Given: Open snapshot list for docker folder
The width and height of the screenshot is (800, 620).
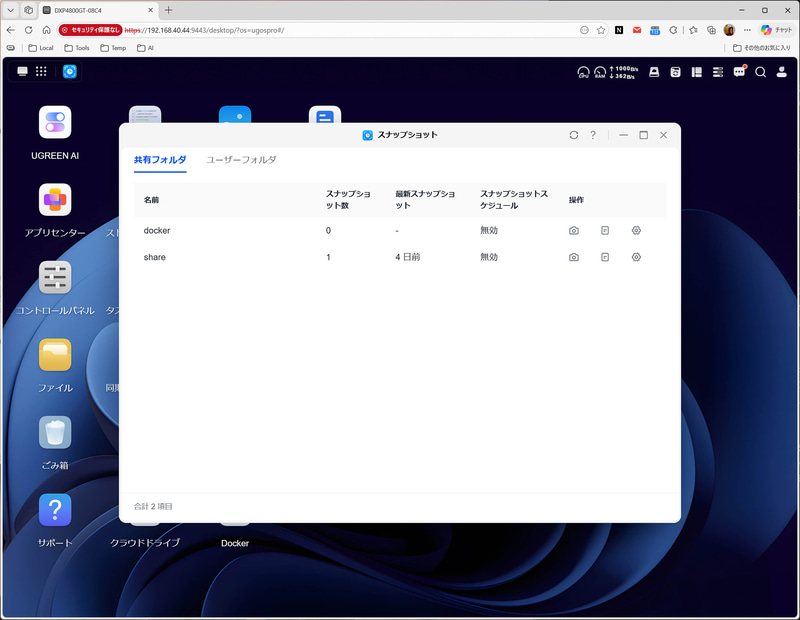Looking at the screenshot, I should (x=605, y=231).
